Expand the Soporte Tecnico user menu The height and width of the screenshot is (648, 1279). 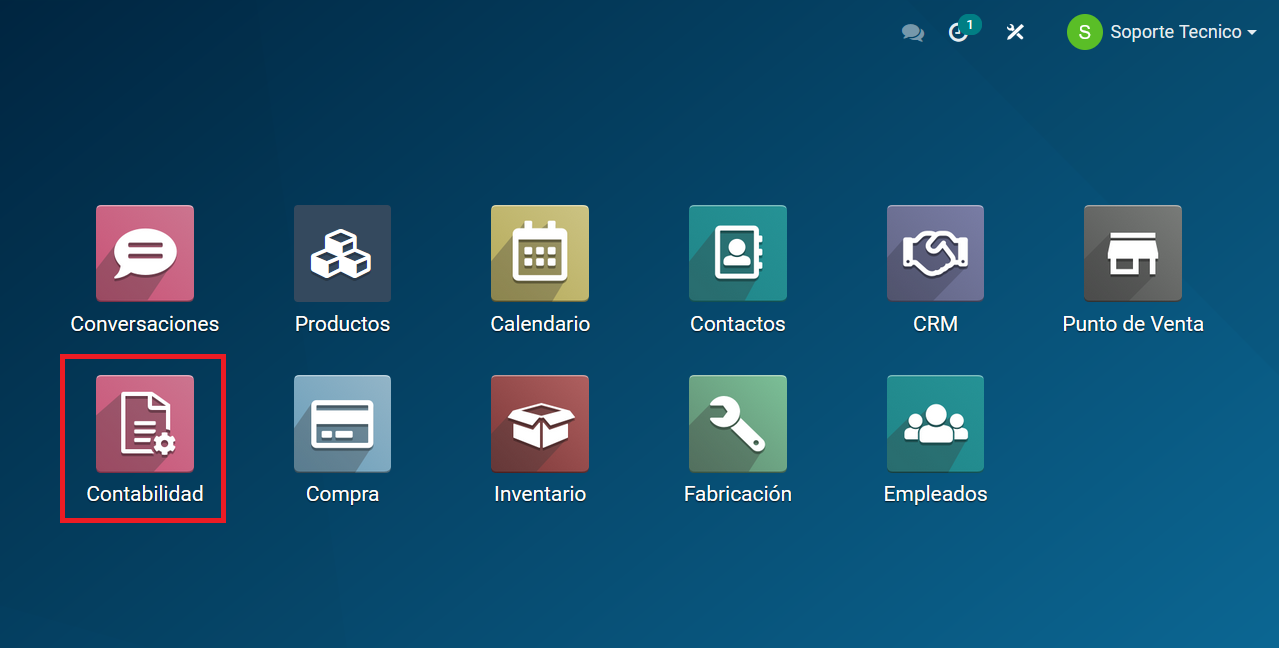[1175, 33]
